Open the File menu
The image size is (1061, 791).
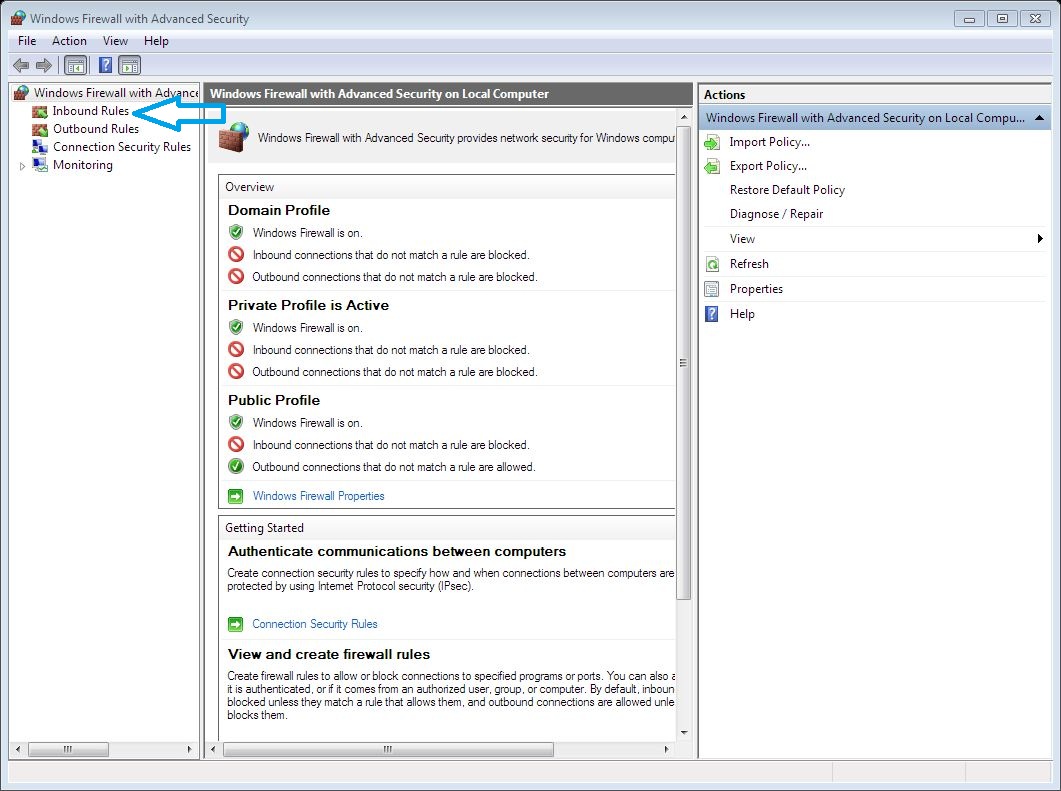27,41
